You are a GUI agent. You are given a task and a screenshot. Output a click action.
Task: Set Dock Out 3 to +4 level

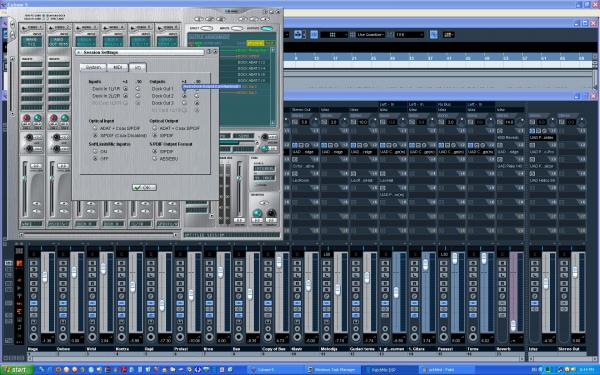coord(184,103)
